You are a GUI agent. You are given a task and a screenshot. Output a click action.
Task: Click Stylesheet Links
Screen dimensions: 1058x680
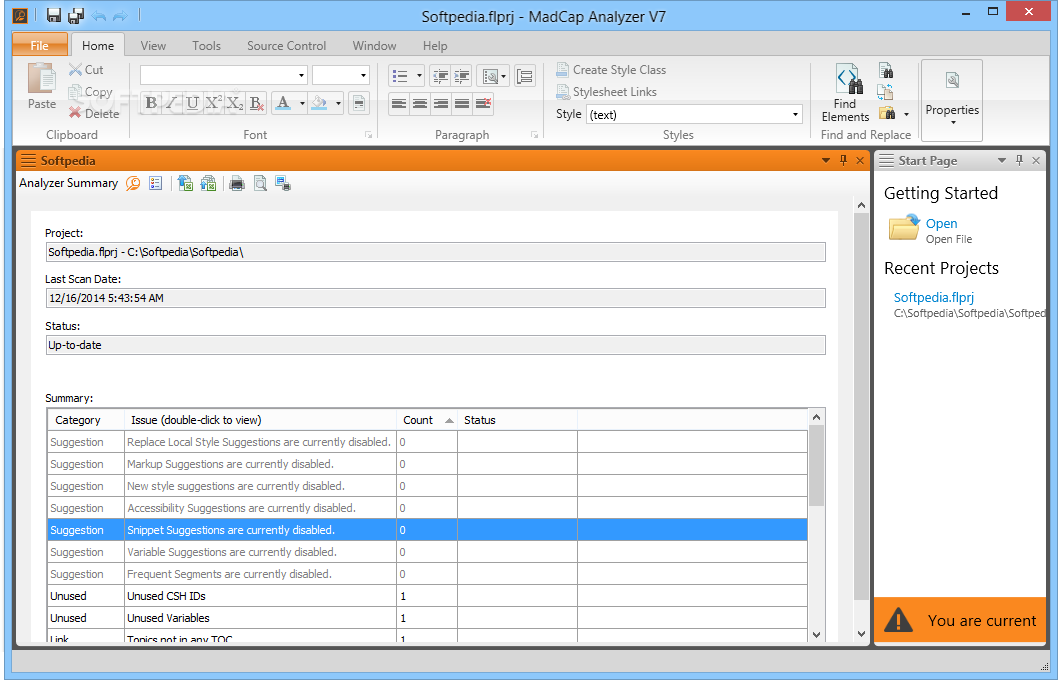point(606,92)
